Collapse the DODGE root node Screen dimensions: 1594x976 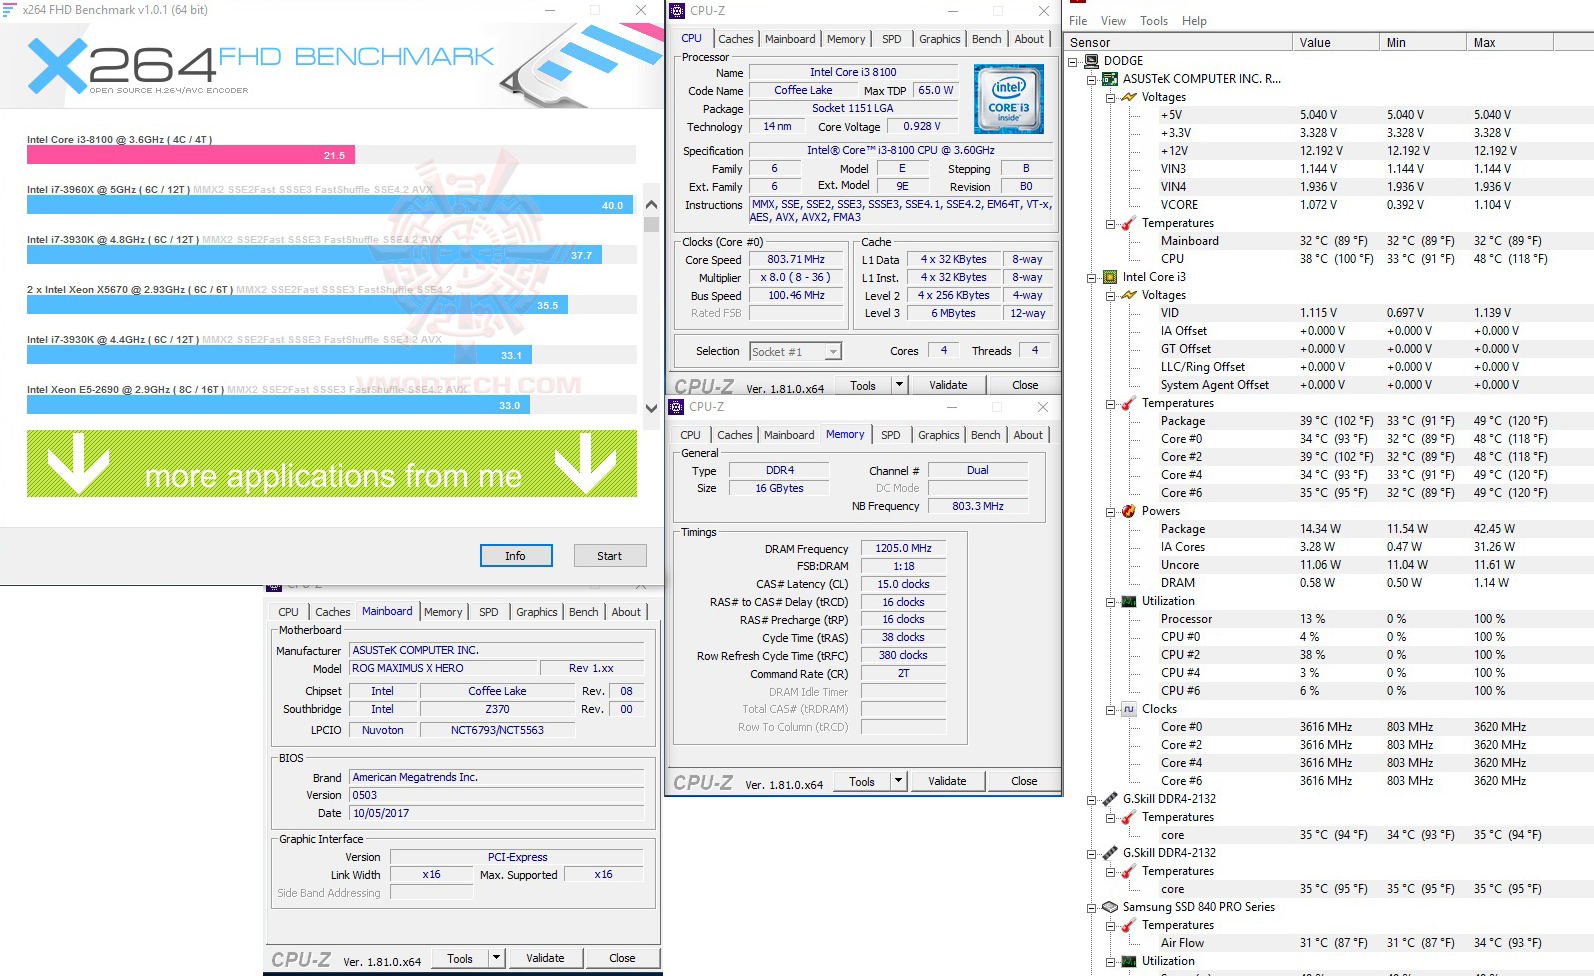click(x=1073, y=61)
